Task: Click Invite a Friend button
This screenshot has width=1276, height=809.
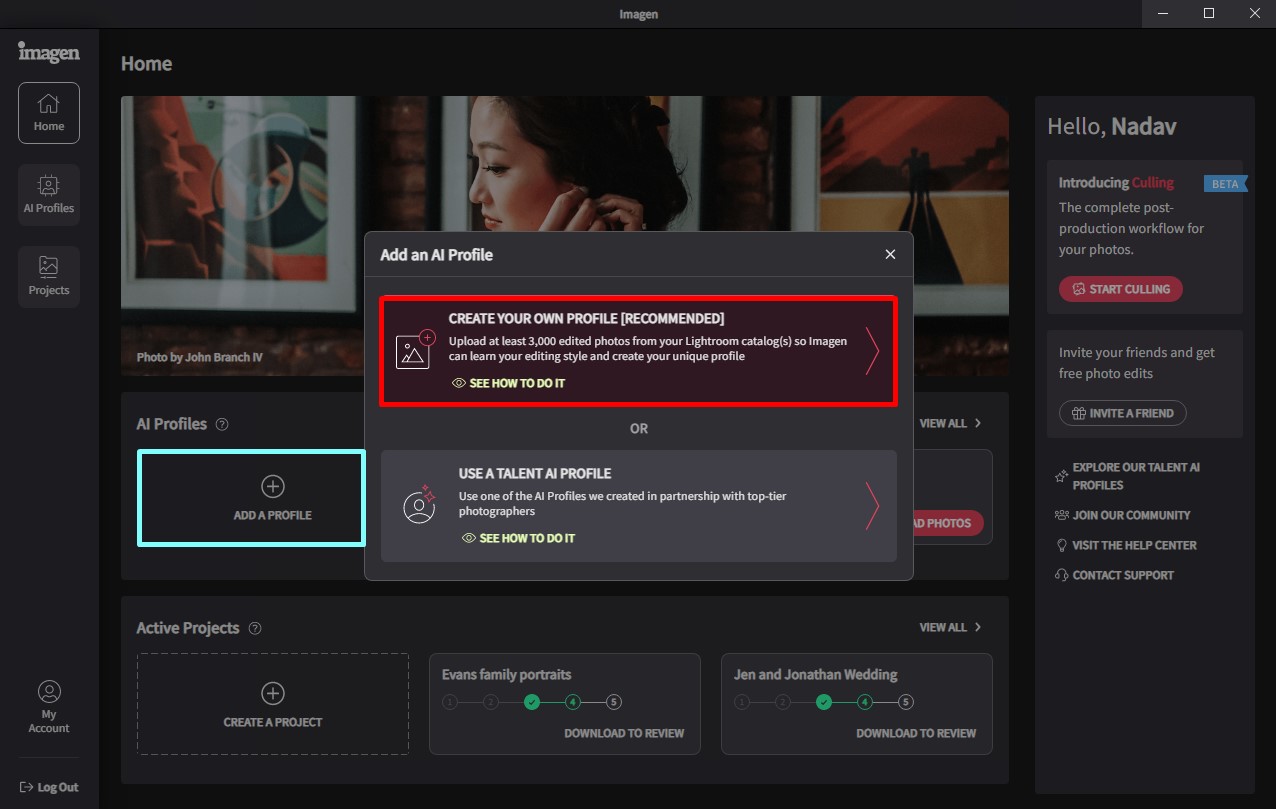Action: point(1123,413)
